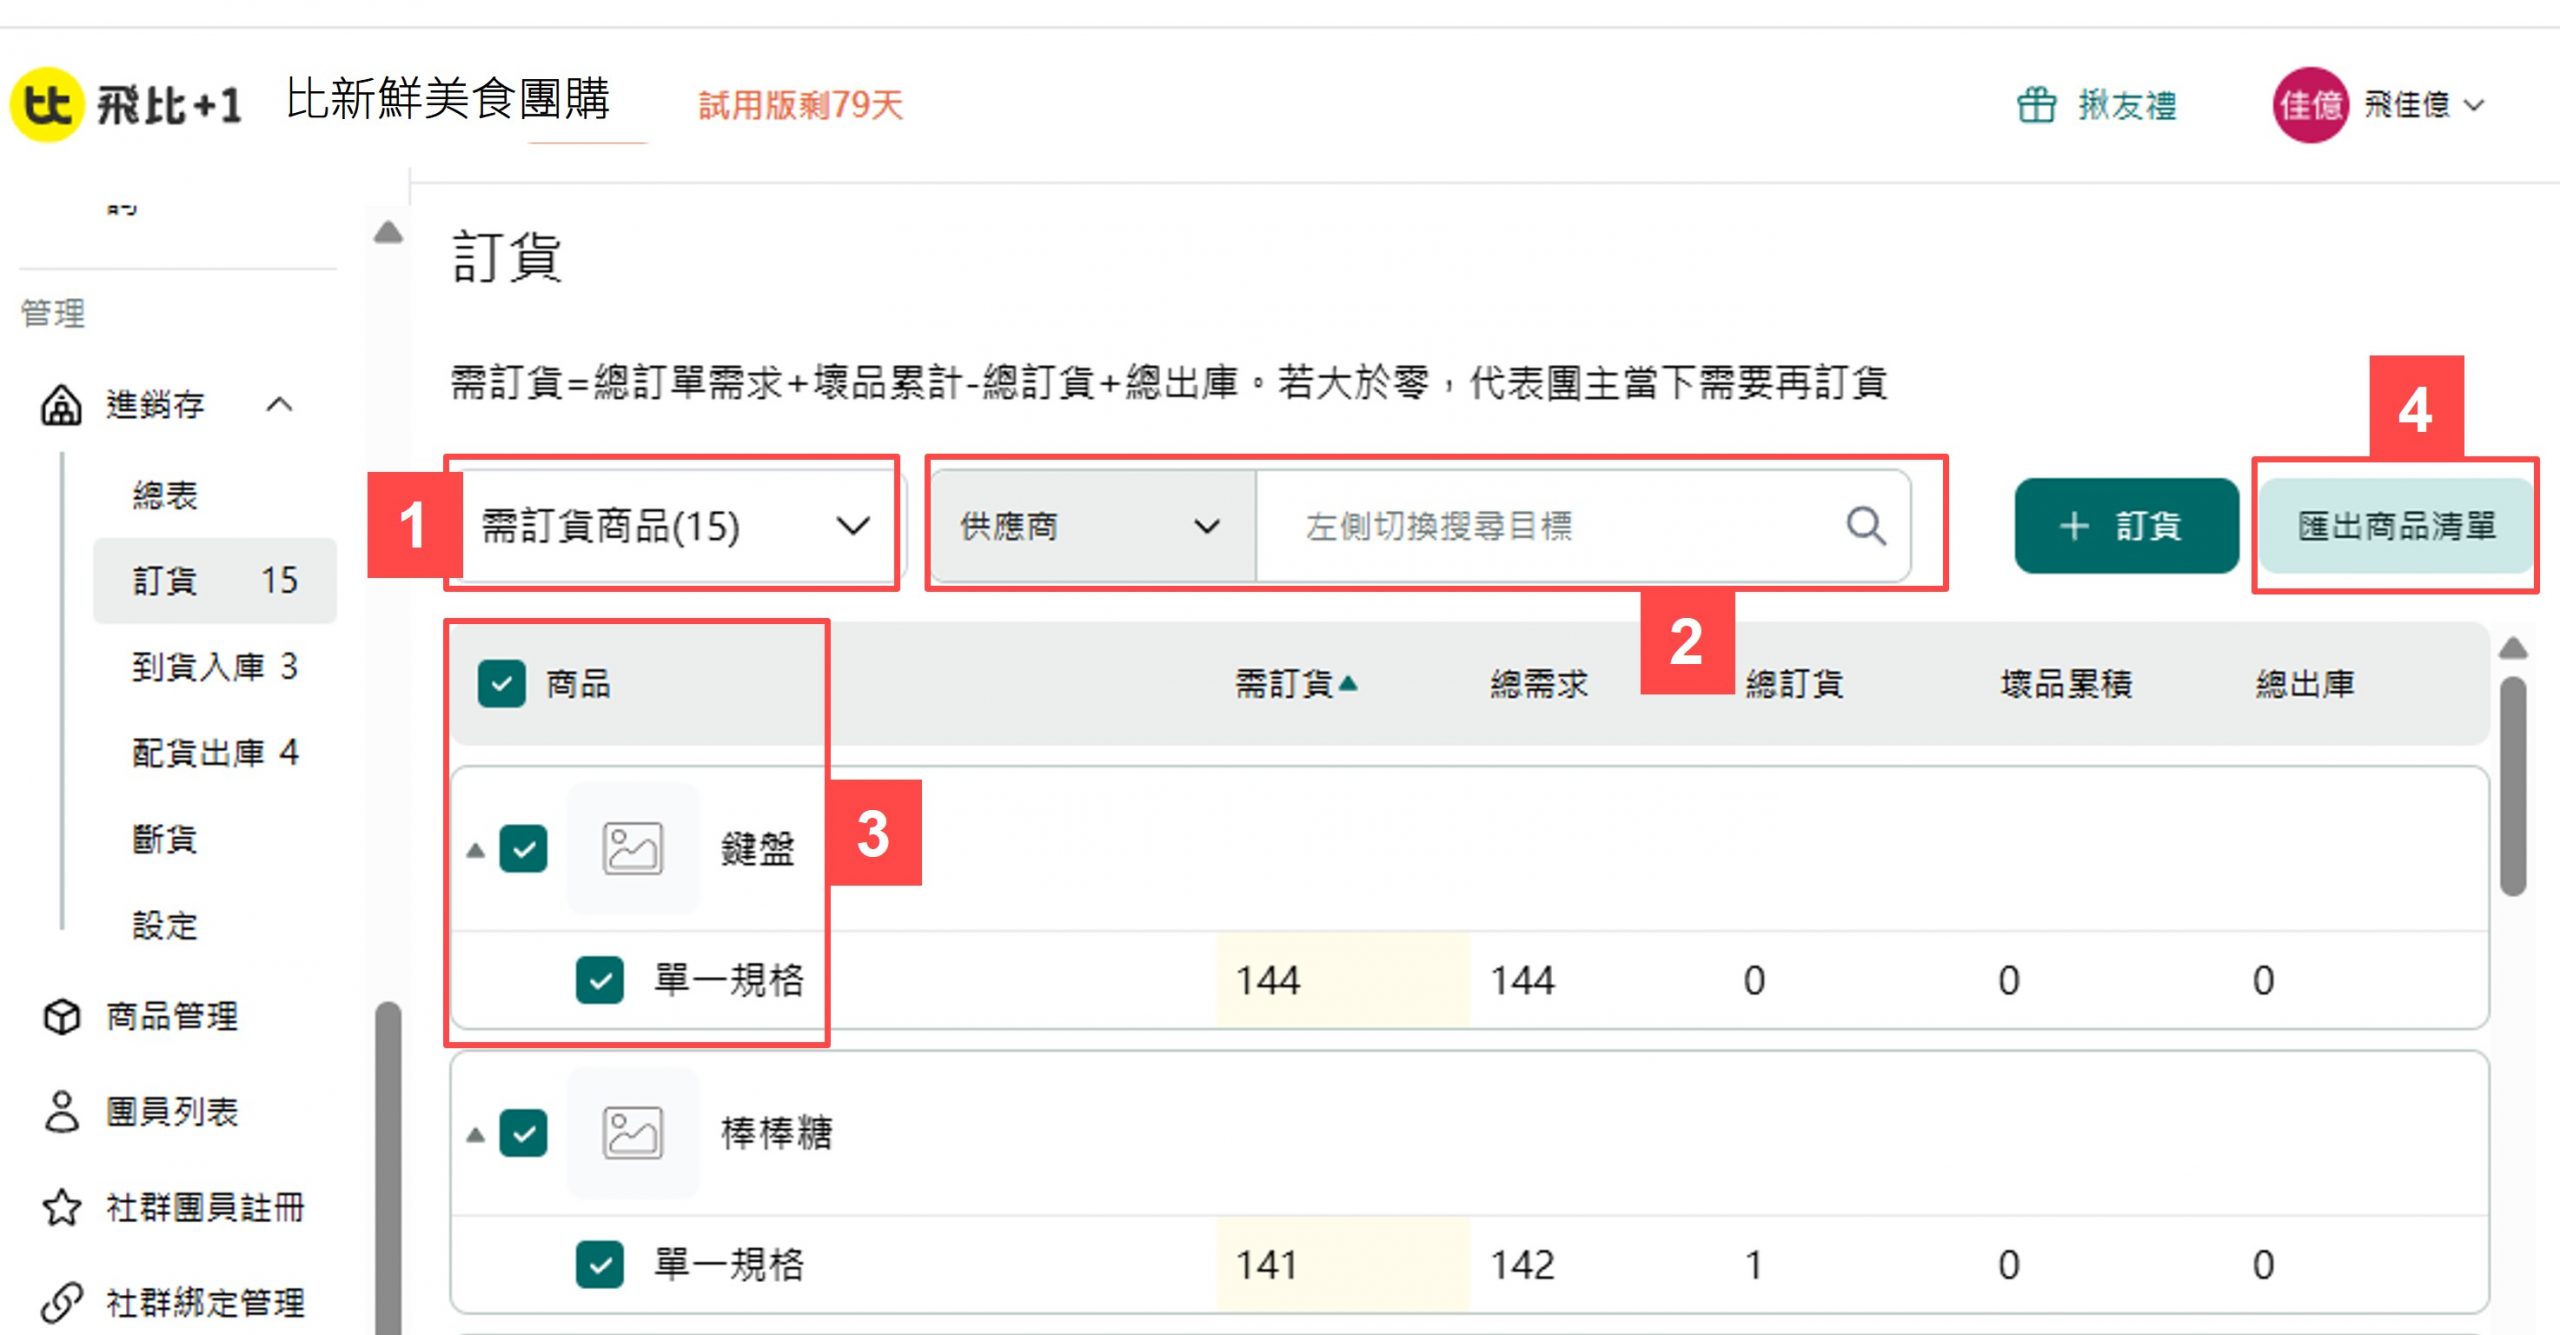Click the 進銷存 warehouse icon
This screenshot has height=1335, width=2560.
coord(61,405)
